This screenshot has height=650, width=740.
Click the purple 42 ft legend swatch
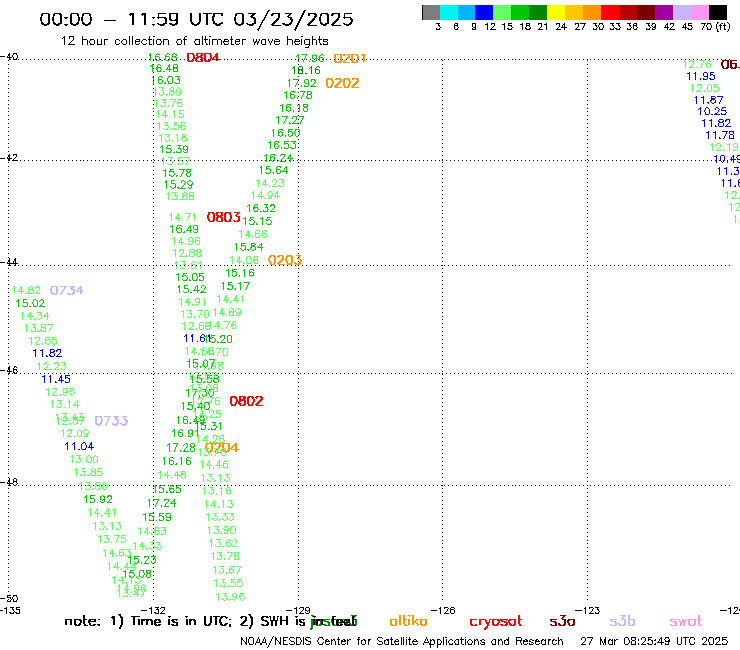point(664,12)
